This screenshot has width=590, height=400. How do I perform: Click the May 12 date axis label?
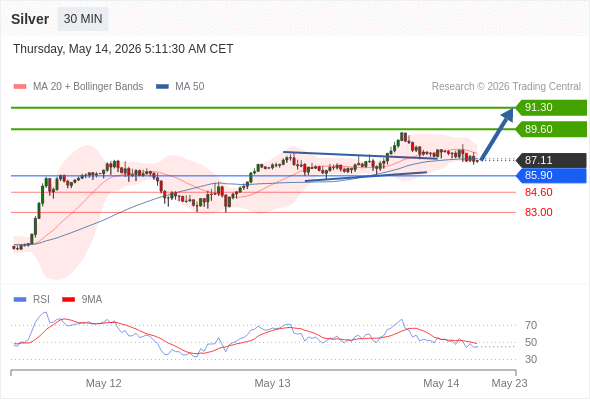point(103,383)
